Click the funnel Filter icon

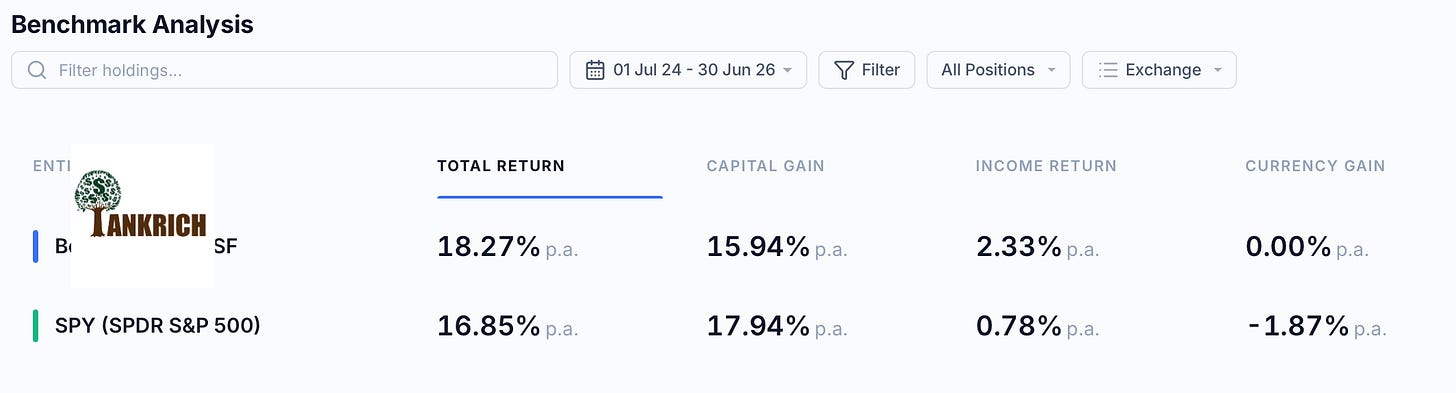click(844, 70)
